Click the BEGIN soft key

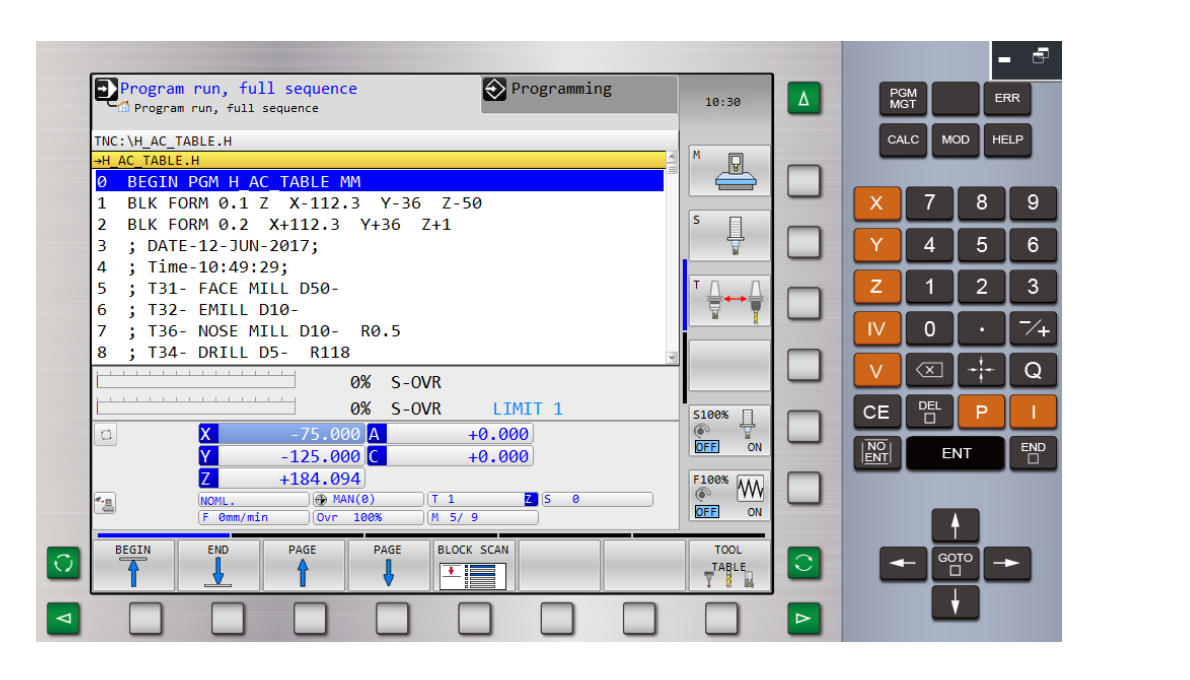pos(134,565)
